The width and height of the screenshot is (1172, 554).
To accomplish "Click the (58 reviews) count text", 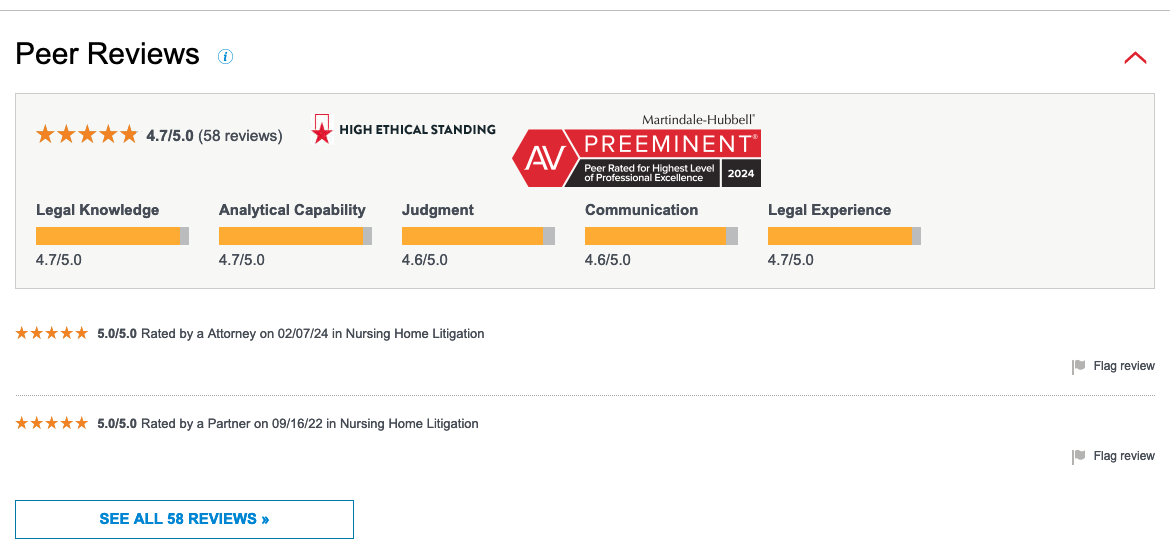I will pyautogui.click(x=240, y=135).
